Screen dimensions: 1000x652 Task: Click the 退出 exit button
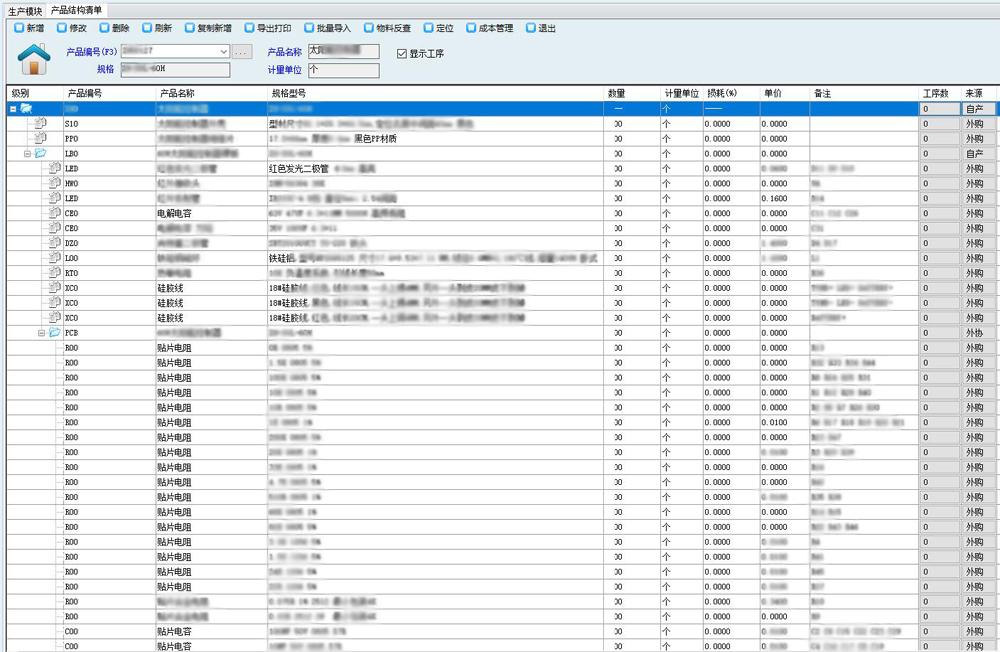pyautogui.click(x=541, y=28)
